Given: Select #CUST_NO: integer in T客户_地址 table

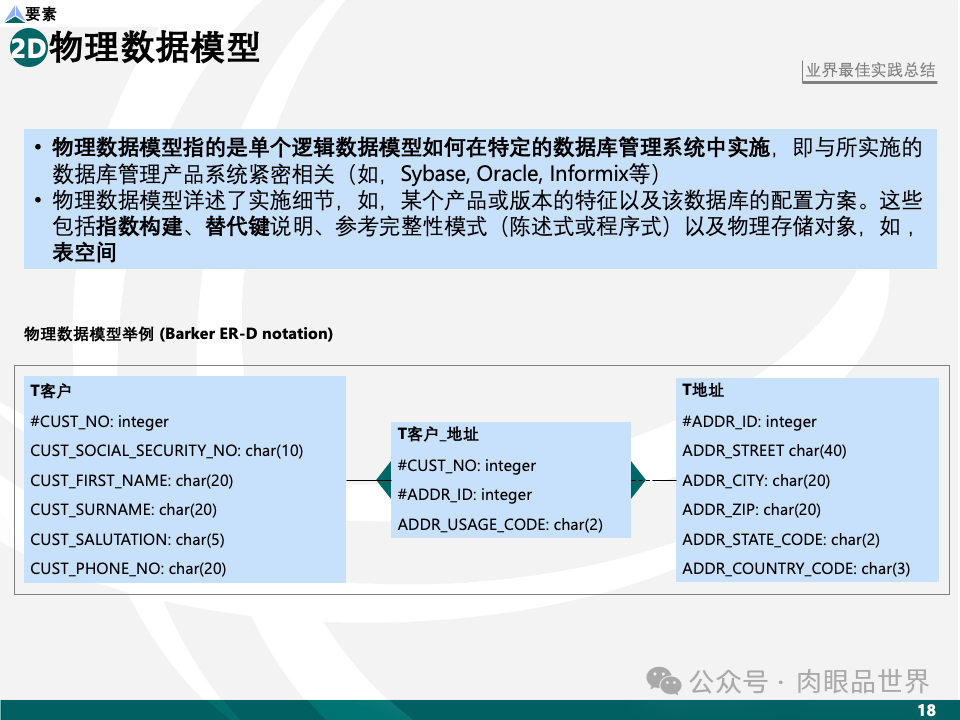Looking at the screenshot, I should point(467,466).
